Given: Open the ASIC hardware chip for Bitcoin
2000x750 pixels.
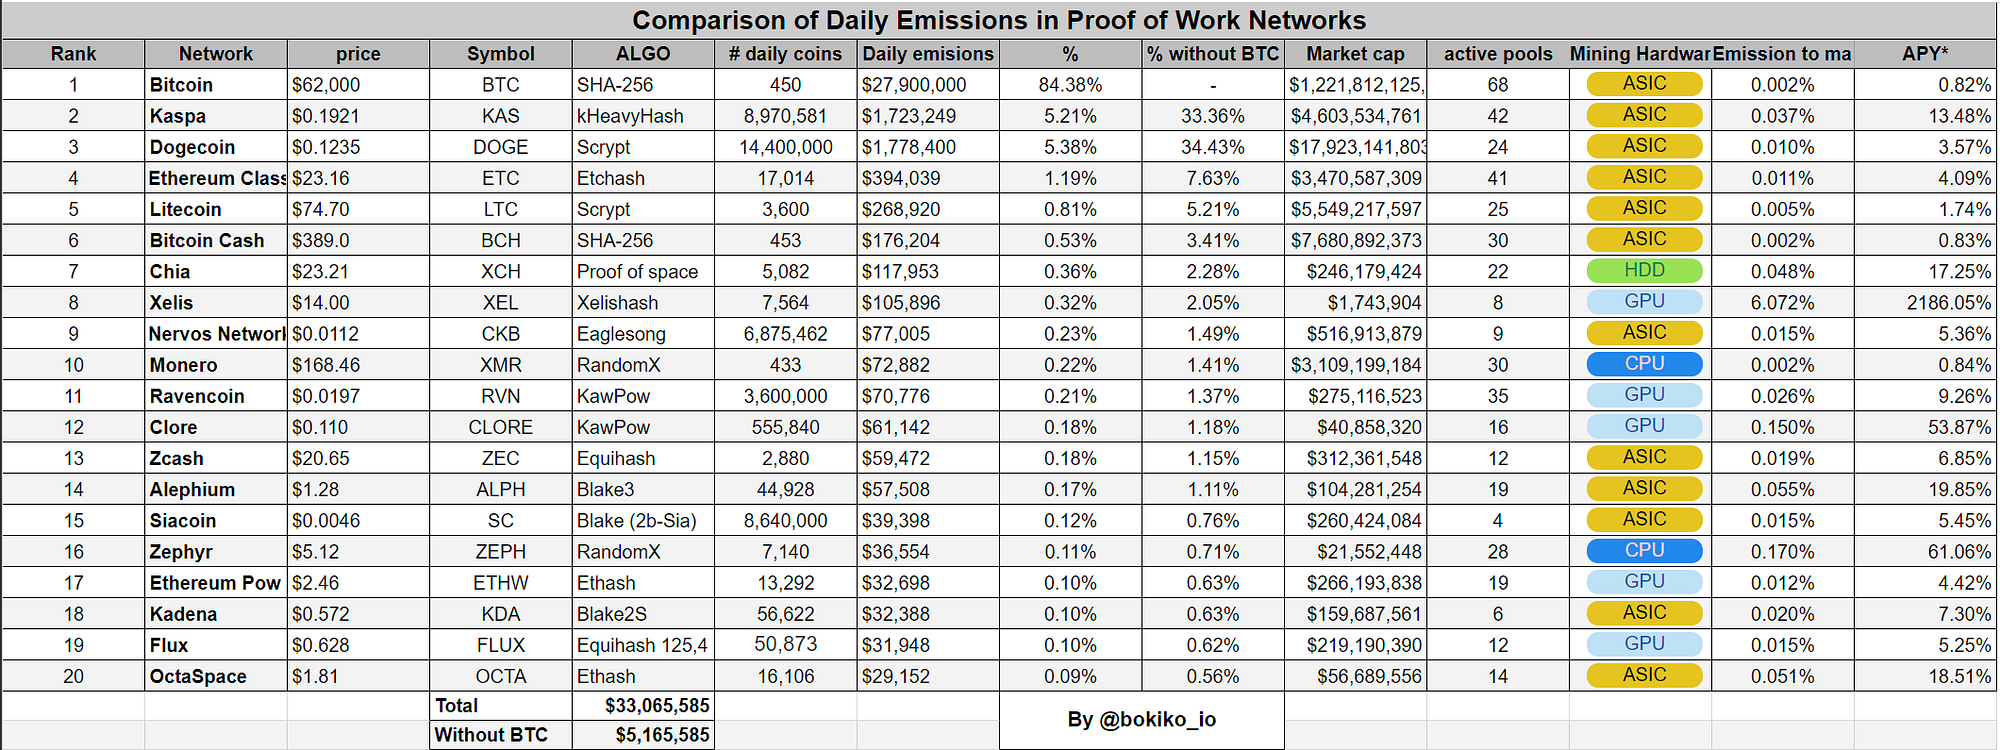Looking at the screenshot, I should pyautogui.click(x=1644, y=84).
